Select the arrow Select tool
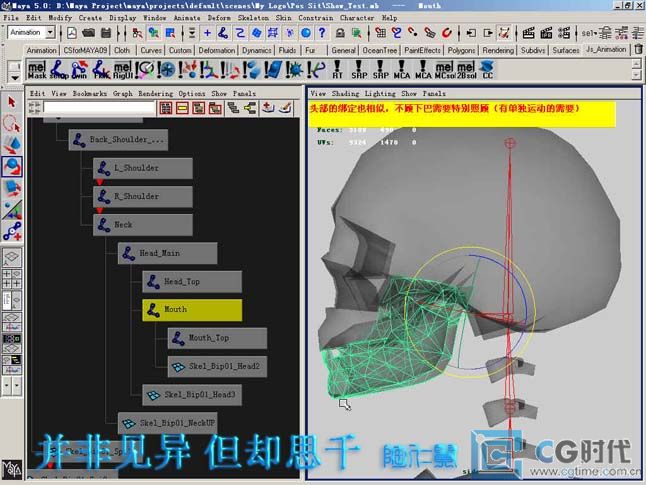 coord(12,102)
